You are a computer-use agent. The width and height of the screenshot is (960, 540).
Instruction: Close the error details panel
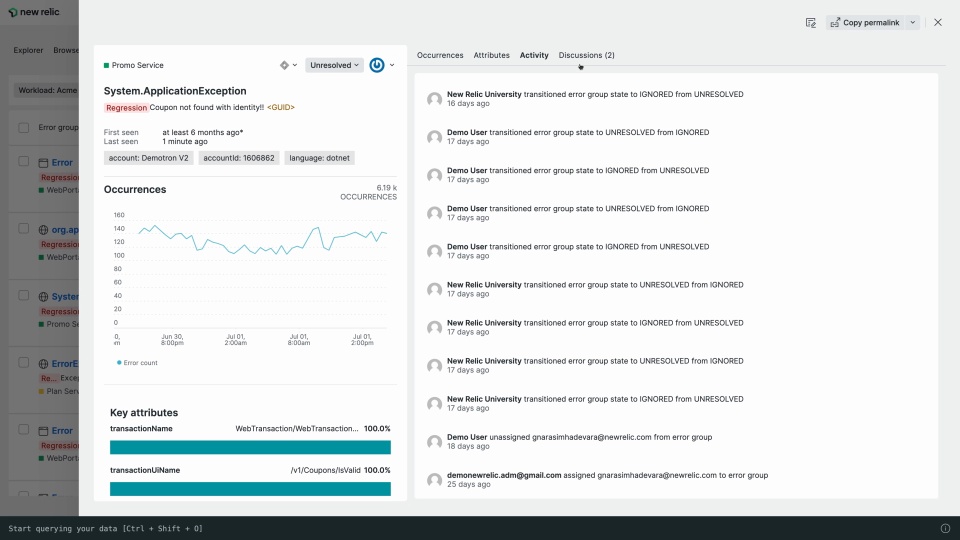click(937, 22)
